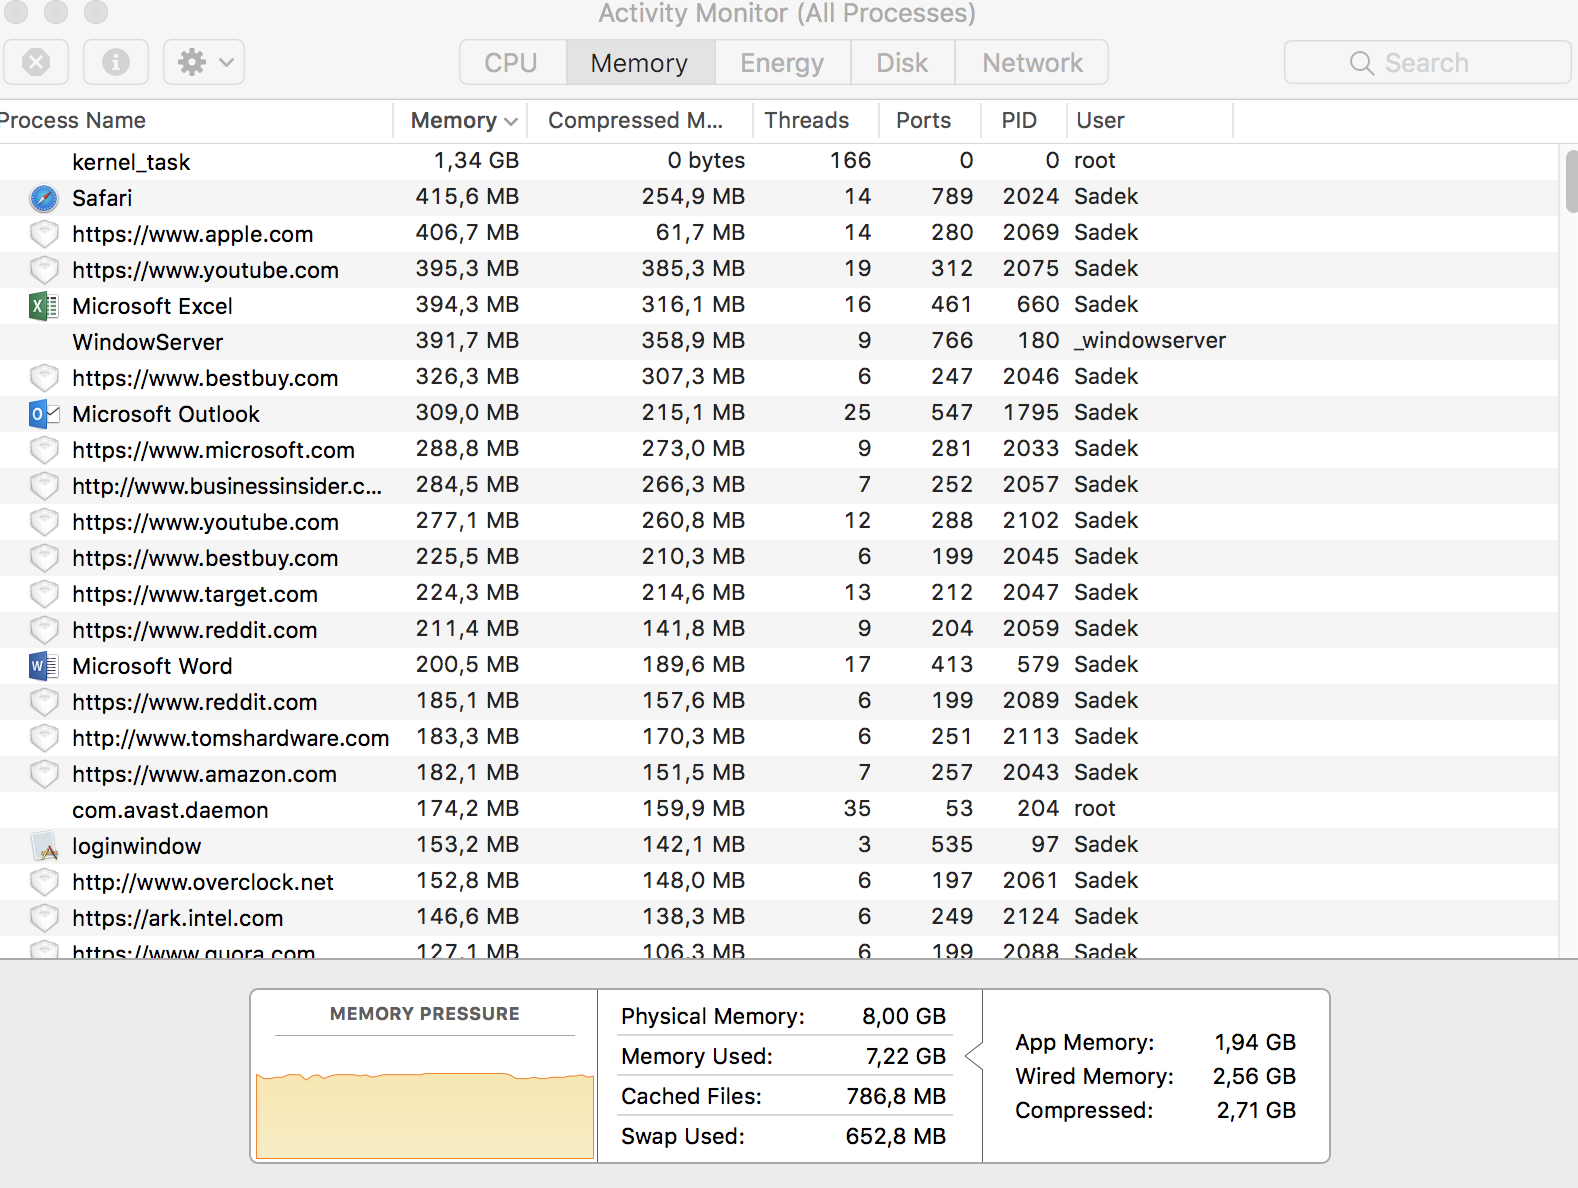Screen dimensions: 1578x1188
Task: Sort by the Threads column header
Action: click(x=816, y=121)
